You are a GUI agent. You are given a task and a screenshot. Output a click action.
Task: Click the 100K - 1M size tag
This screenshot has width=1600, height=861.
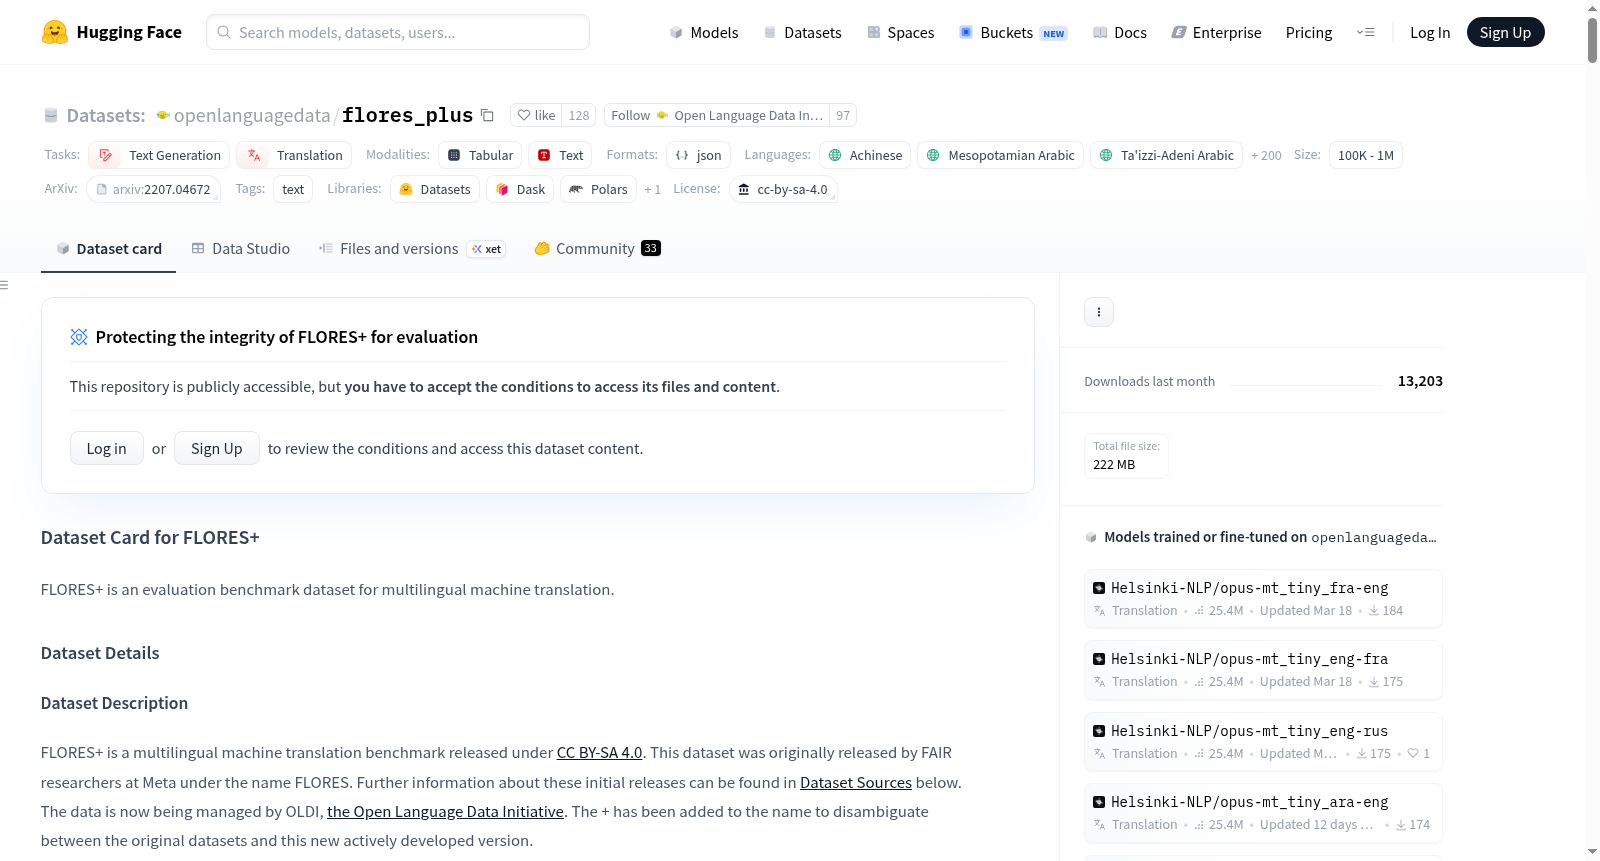(1366, 155)
